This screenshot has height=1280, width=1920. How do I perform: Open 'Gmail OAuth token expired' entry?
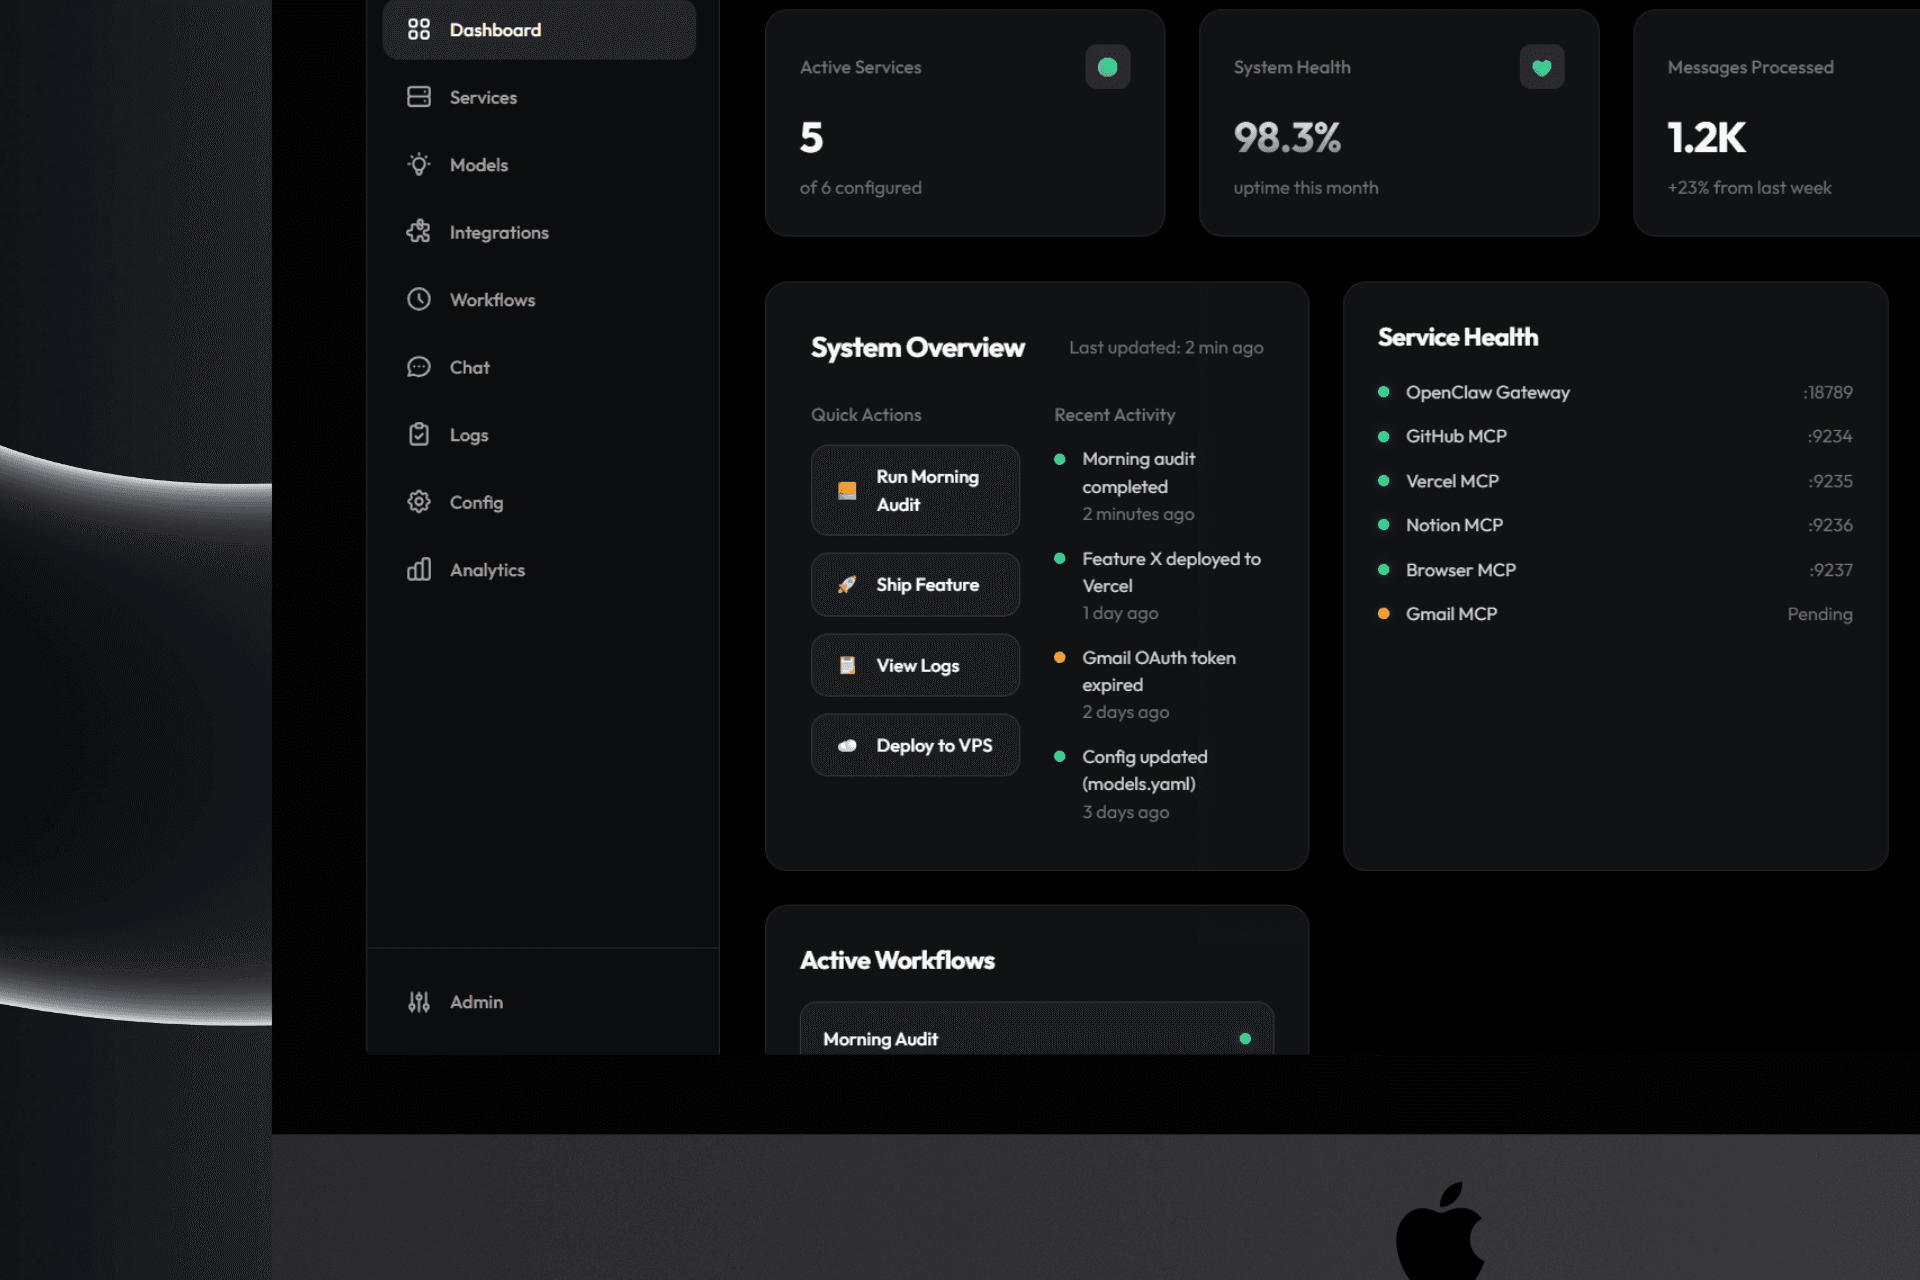[1160, 685]
